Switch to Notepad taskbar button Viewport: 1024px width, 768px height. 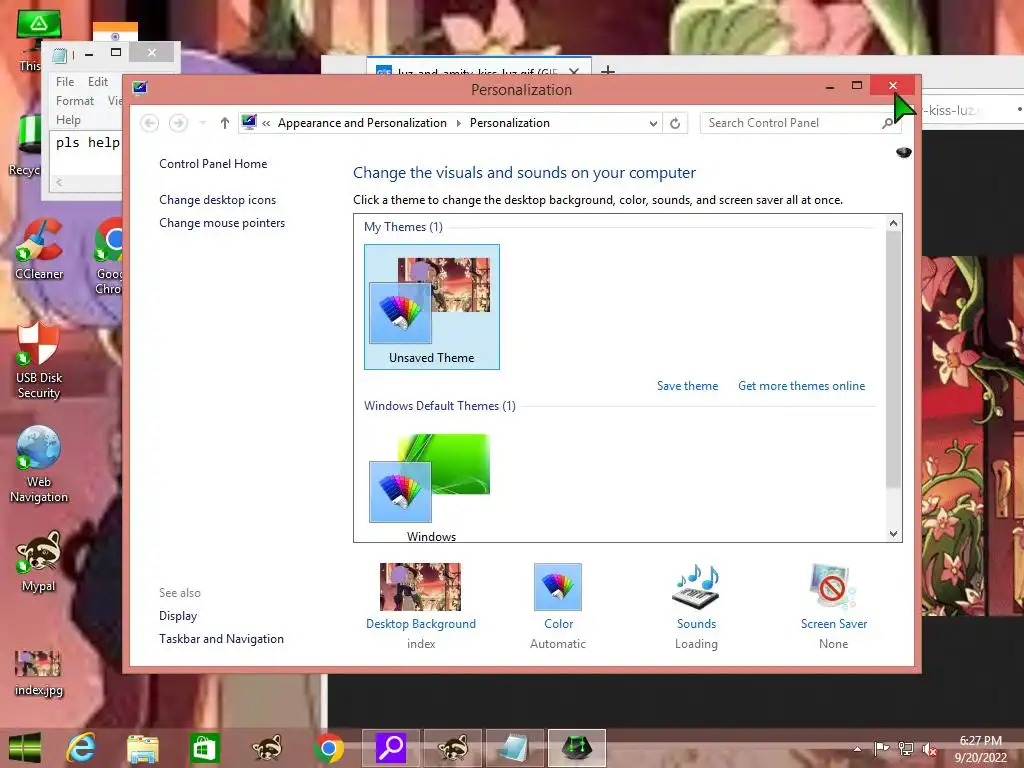pyautogui.click(x=515, y=748)
